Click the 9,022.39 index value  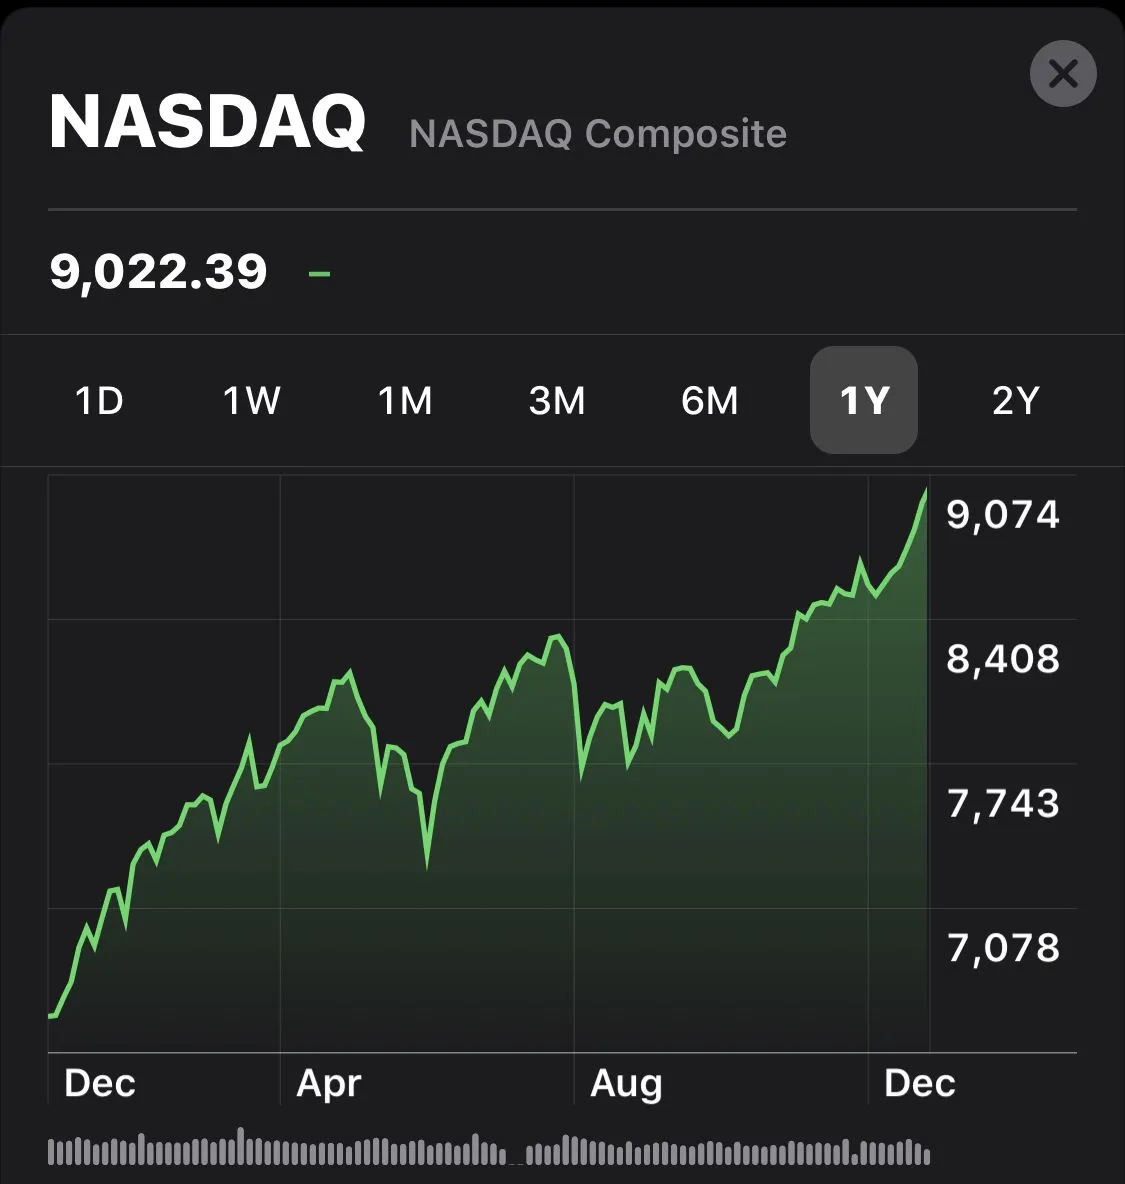coord(159,272)
